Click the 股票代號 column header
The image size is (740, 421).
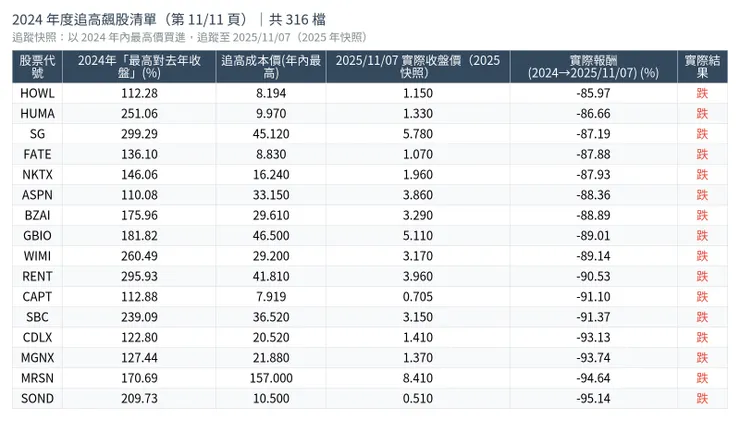(37, 66)
